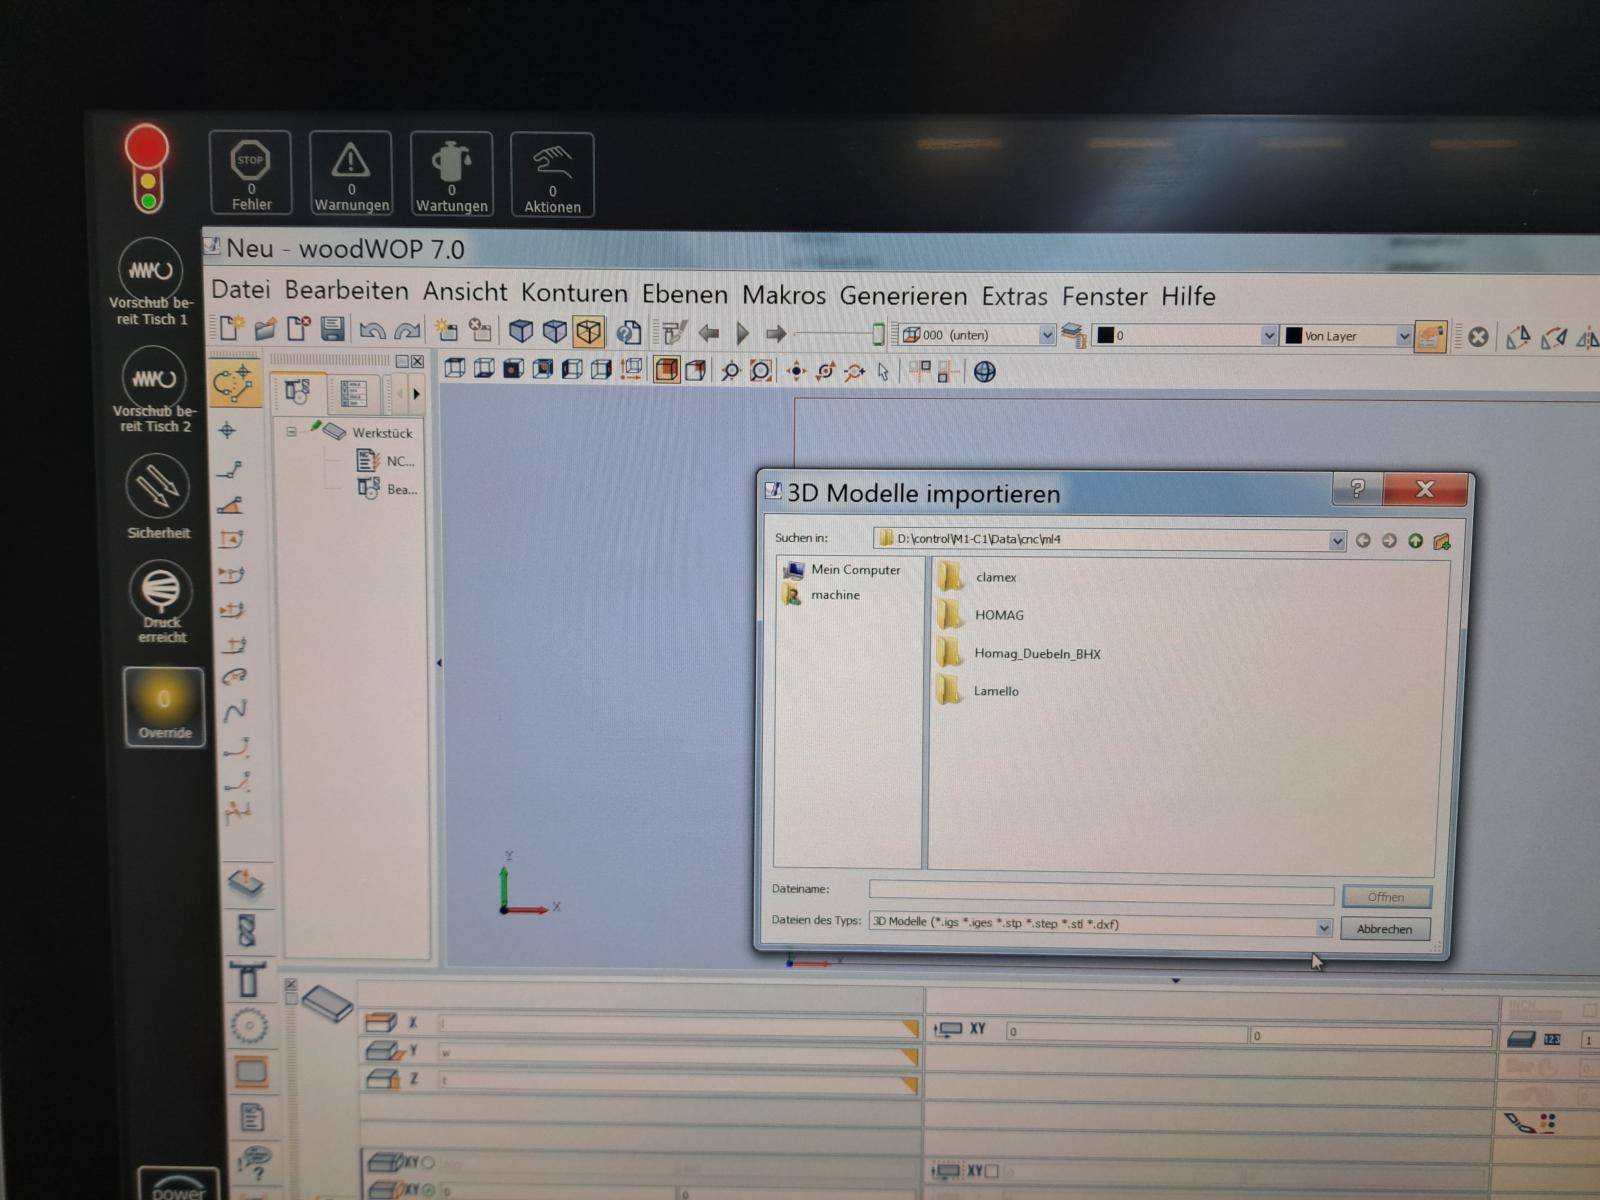Open the layer '0' dropdown

(1268, 336)
